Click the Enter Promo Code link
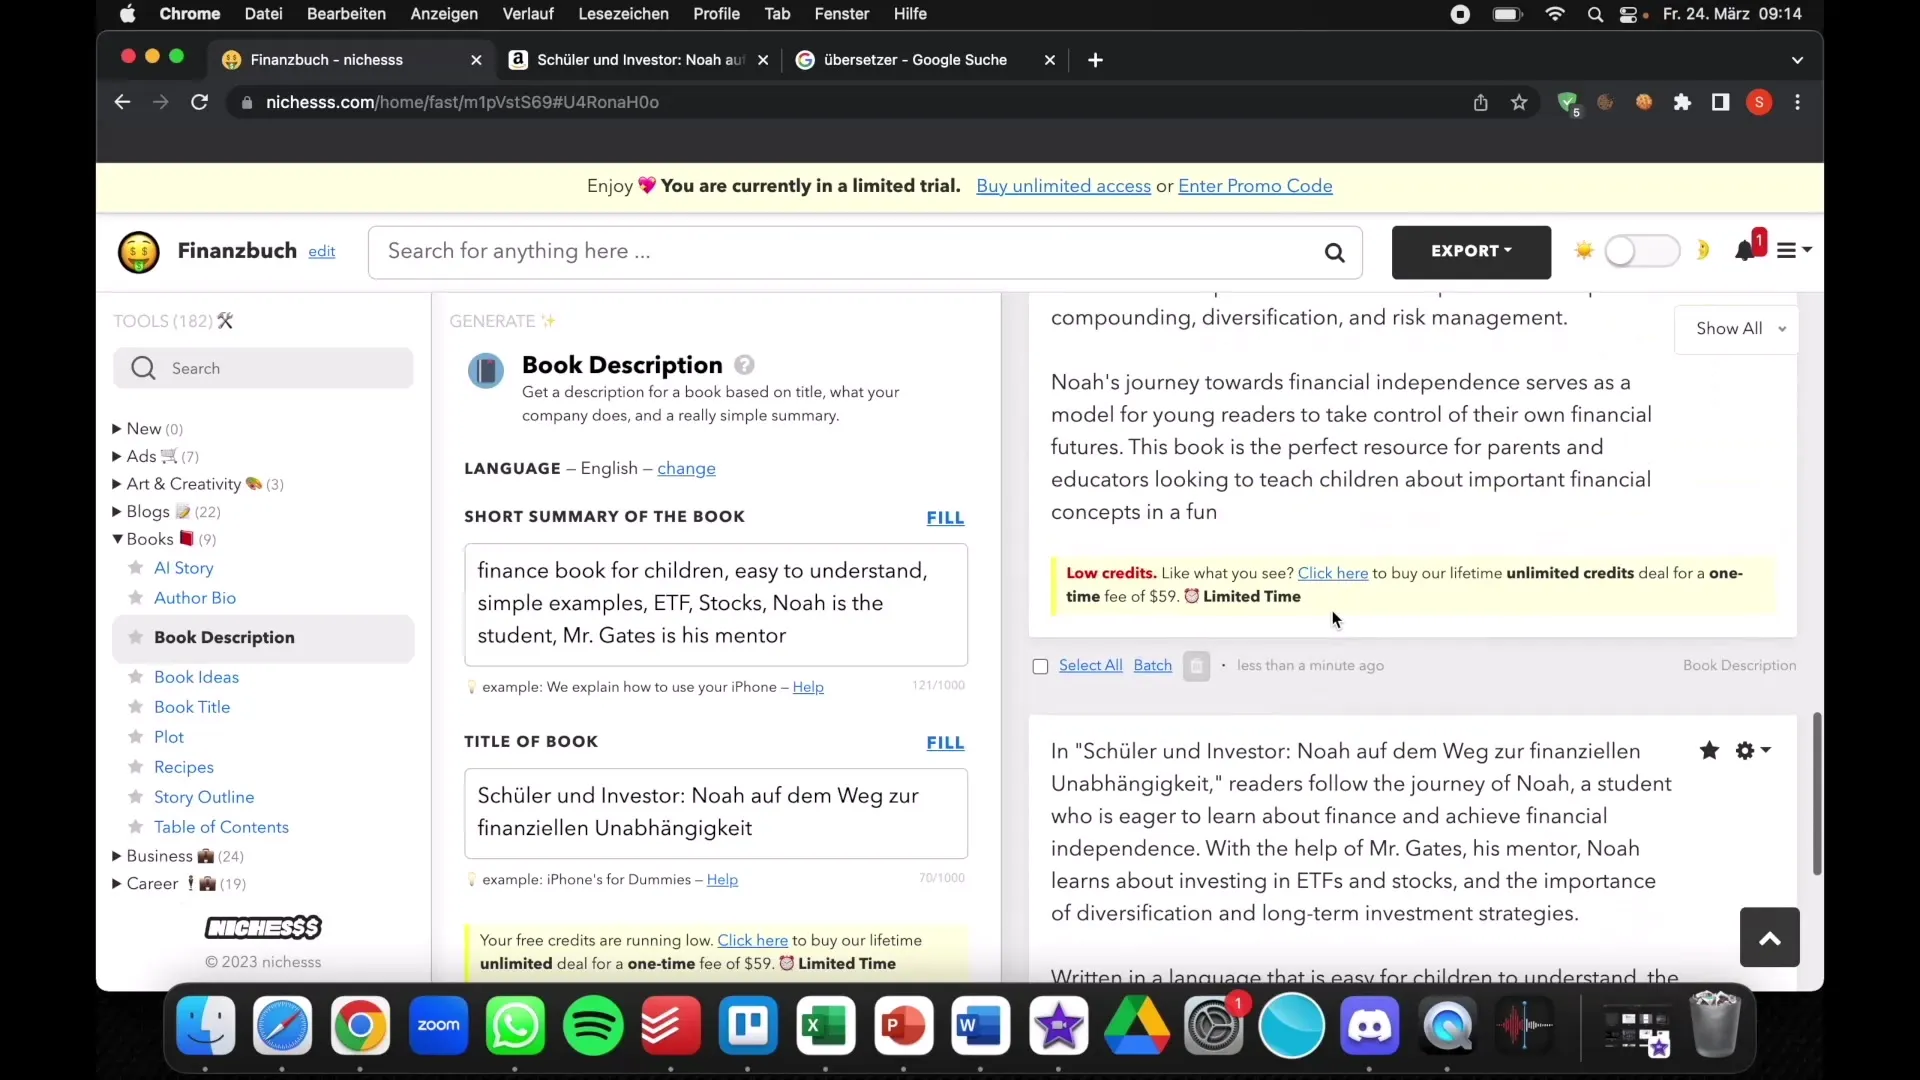The width and height of the screenshot is (1920, 1080). tap(1255, 186)
